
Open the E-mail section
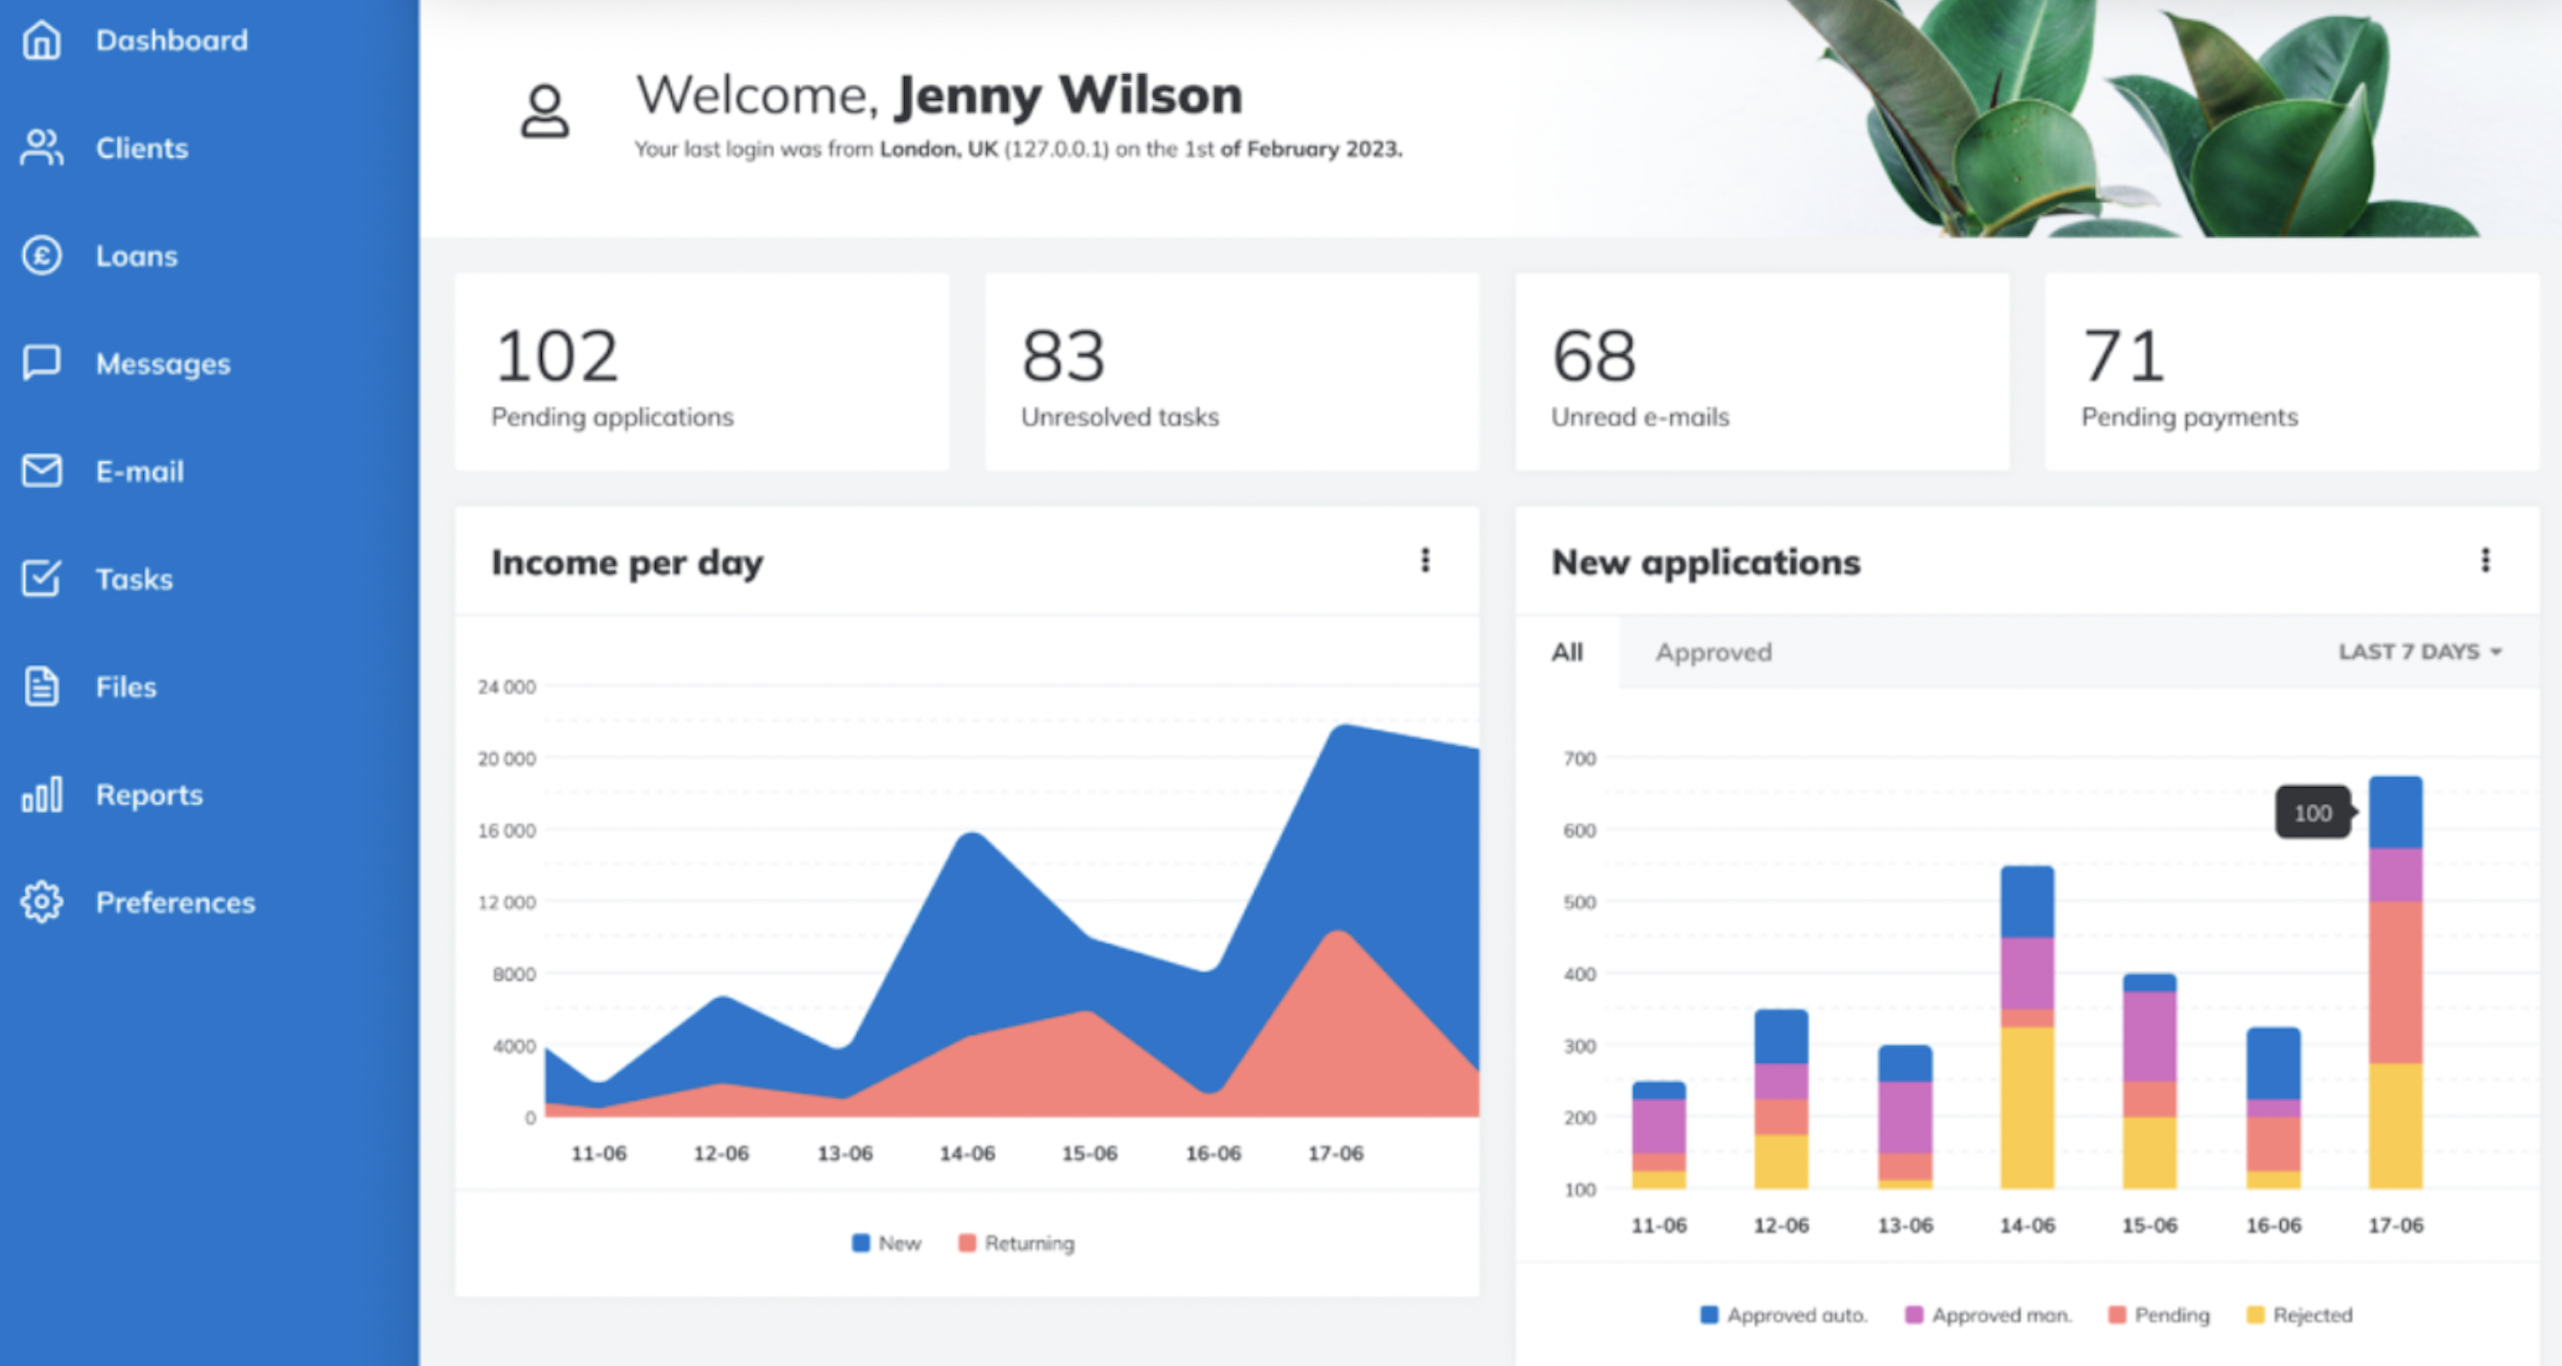coord(140,471)
